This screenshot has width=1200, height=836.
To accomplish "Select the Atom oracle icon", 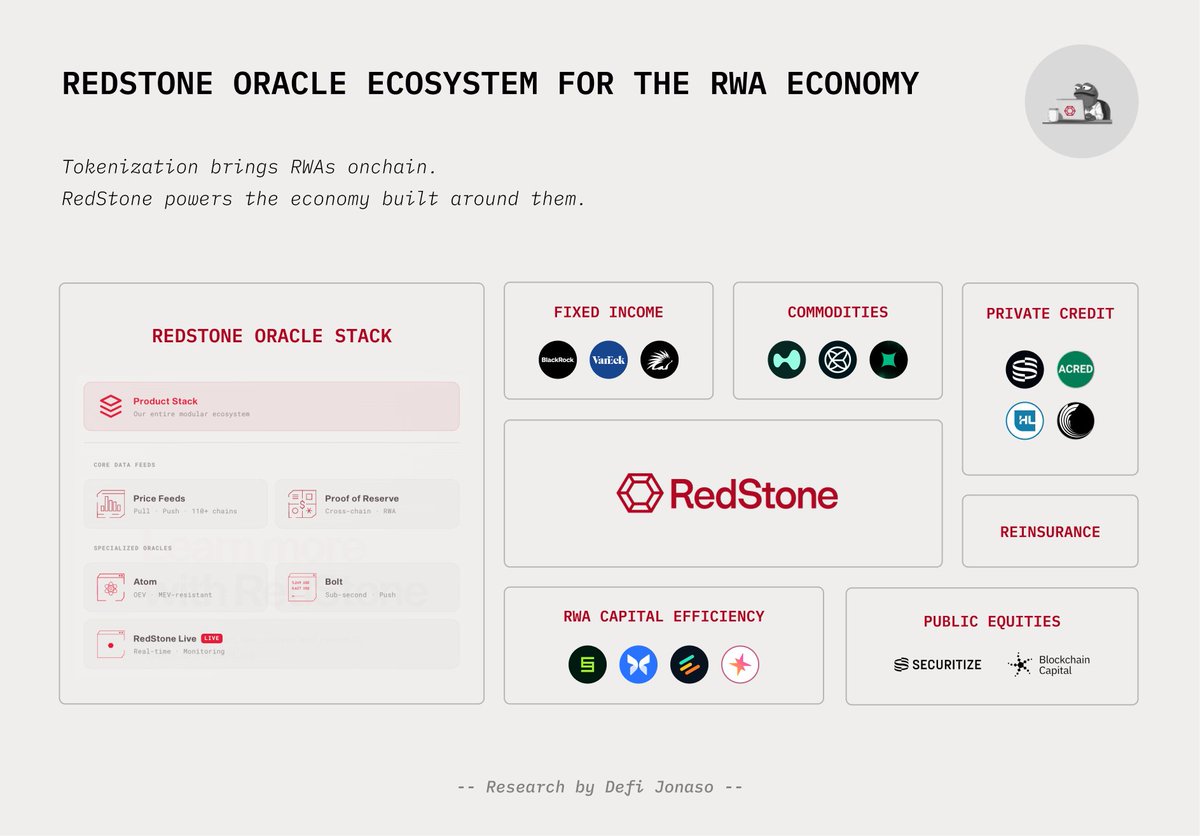I will coord(110,587).
